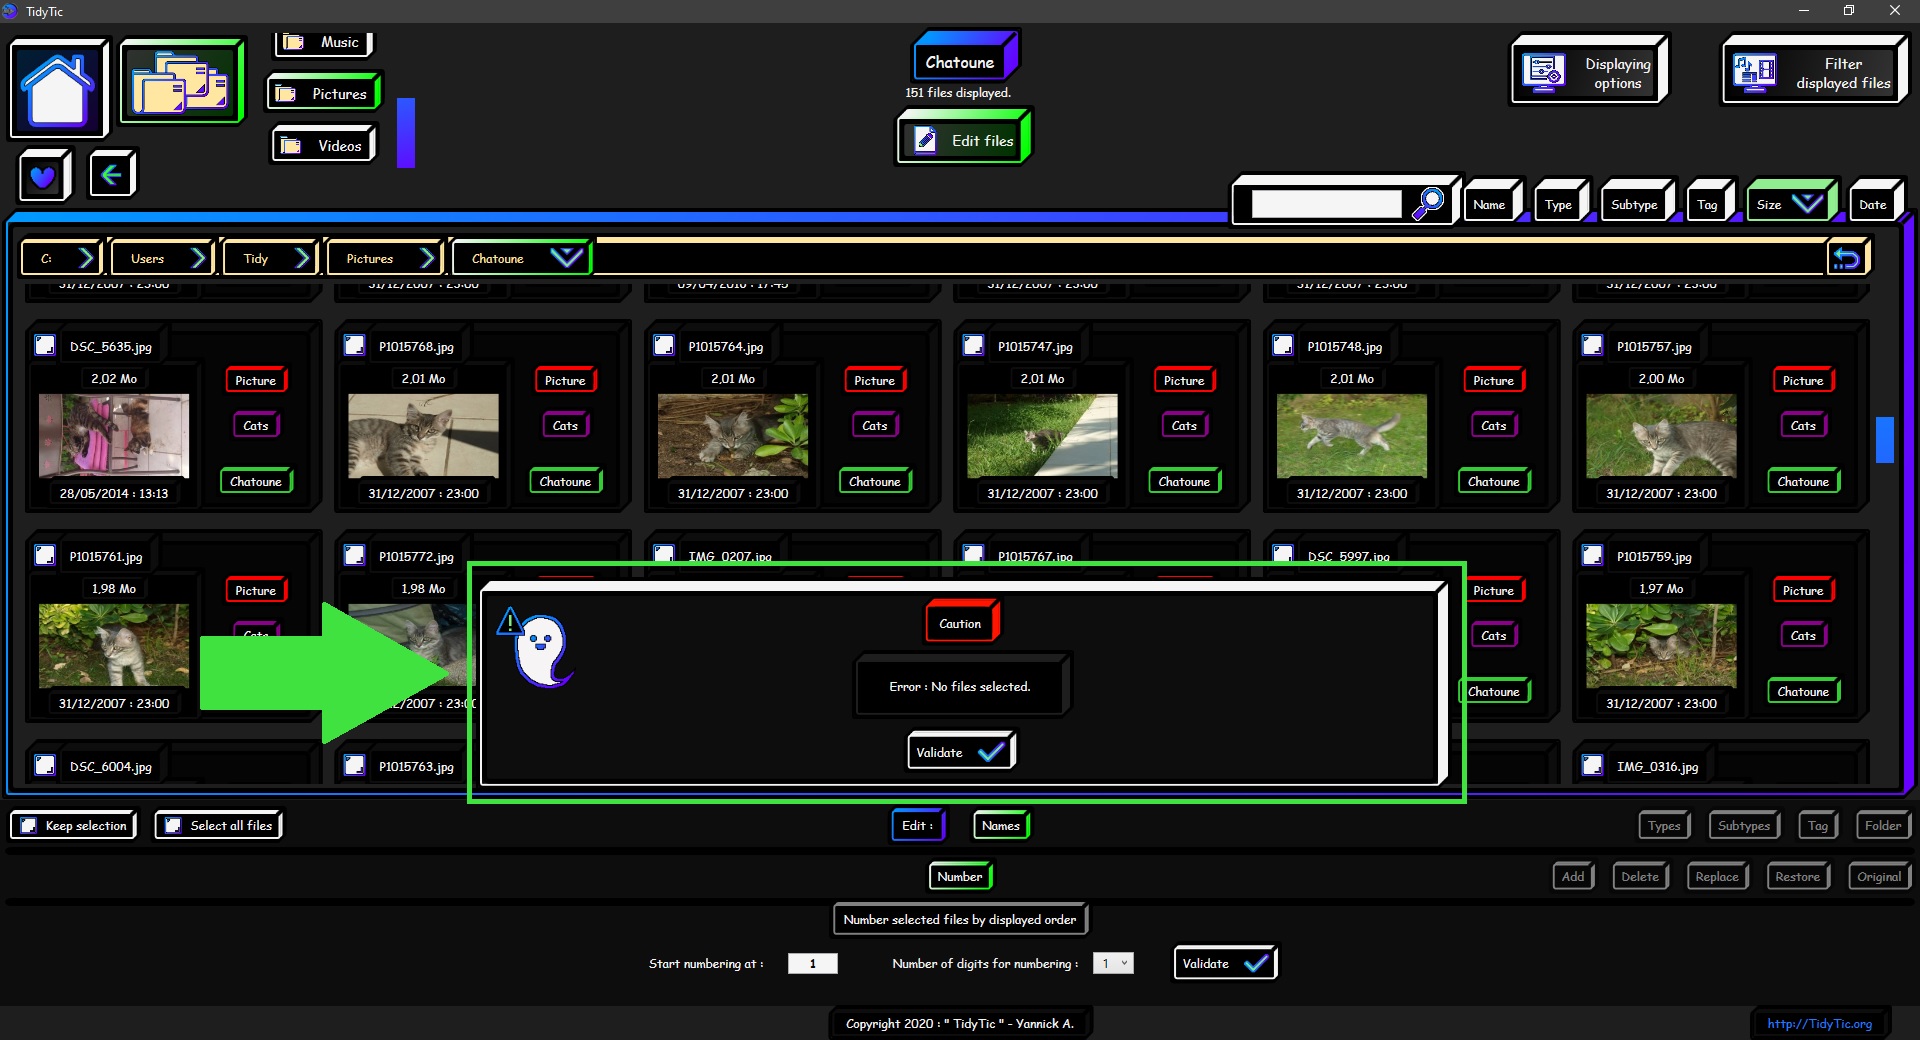Image resolution: width=1920 pixels, height=1040 pixels.
Task: Open the Videos folder shortcut
Action: [x=324, y=145]
